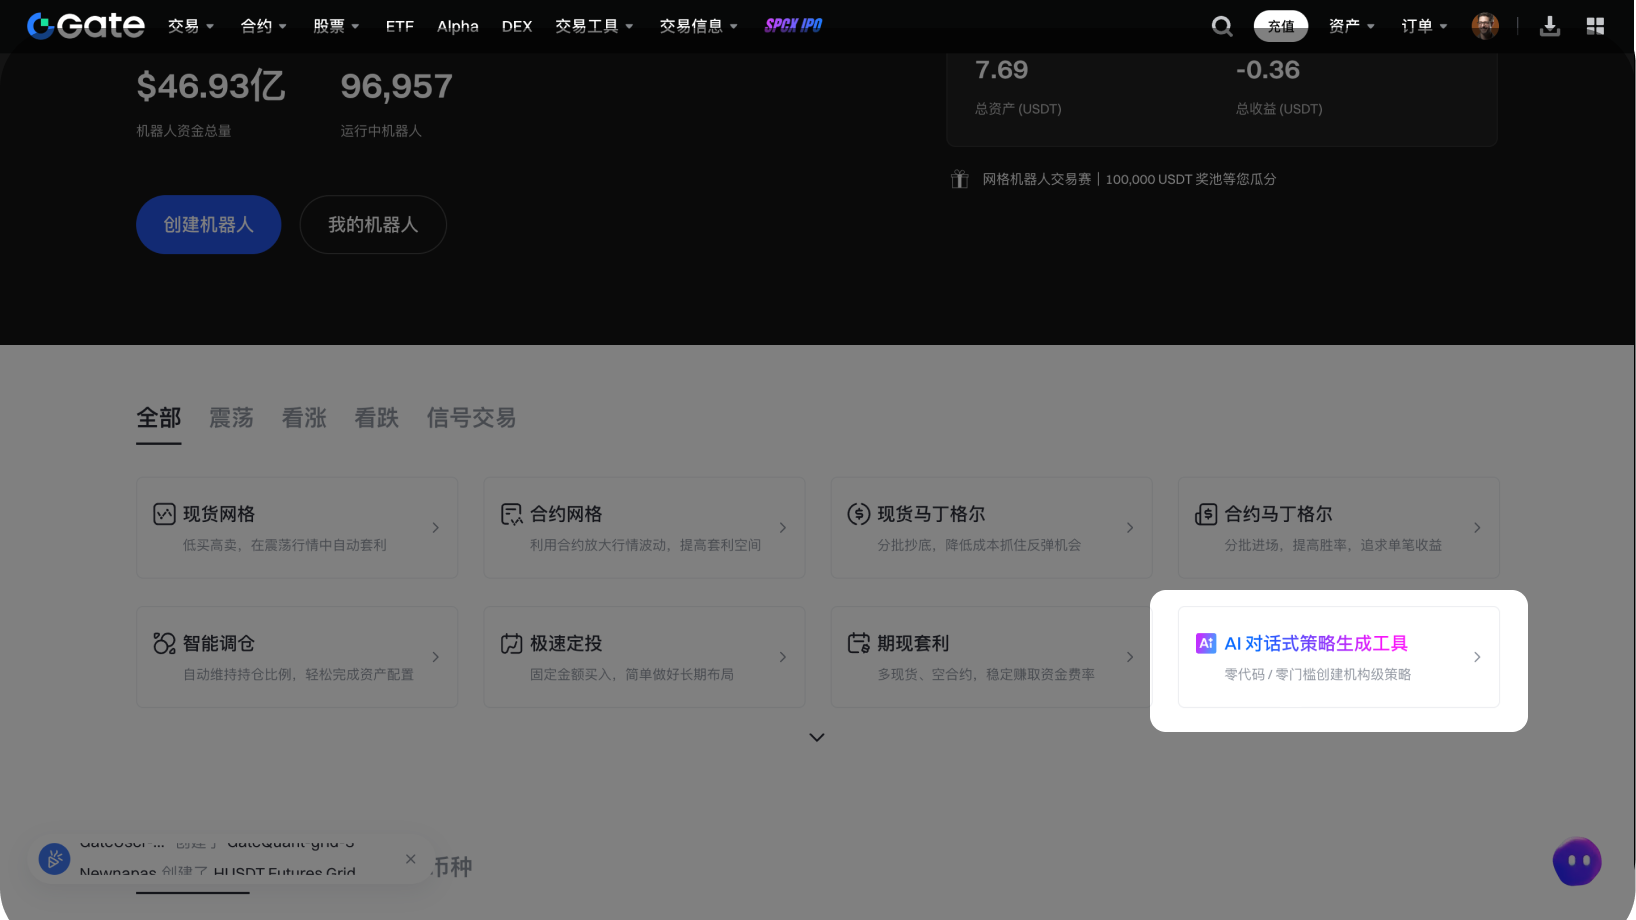This screenshot has width=1636, height=920.
Task: Expand more bot types with down chevron
Action: click(x=817, y=737)
